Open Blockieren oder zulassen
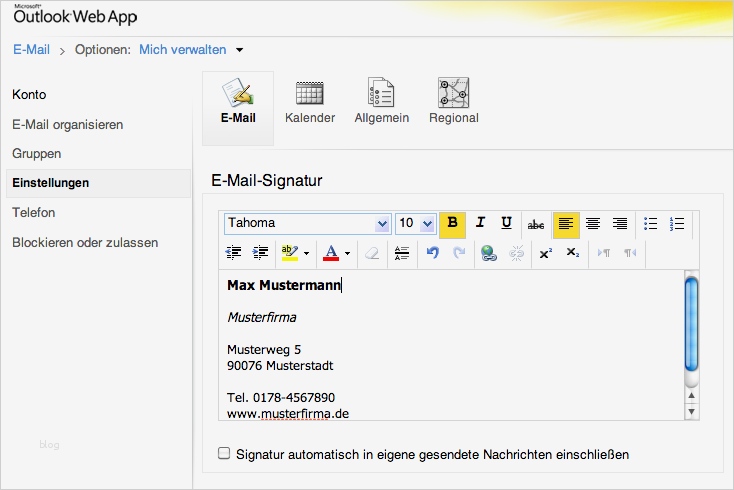 tap(85, 242)
